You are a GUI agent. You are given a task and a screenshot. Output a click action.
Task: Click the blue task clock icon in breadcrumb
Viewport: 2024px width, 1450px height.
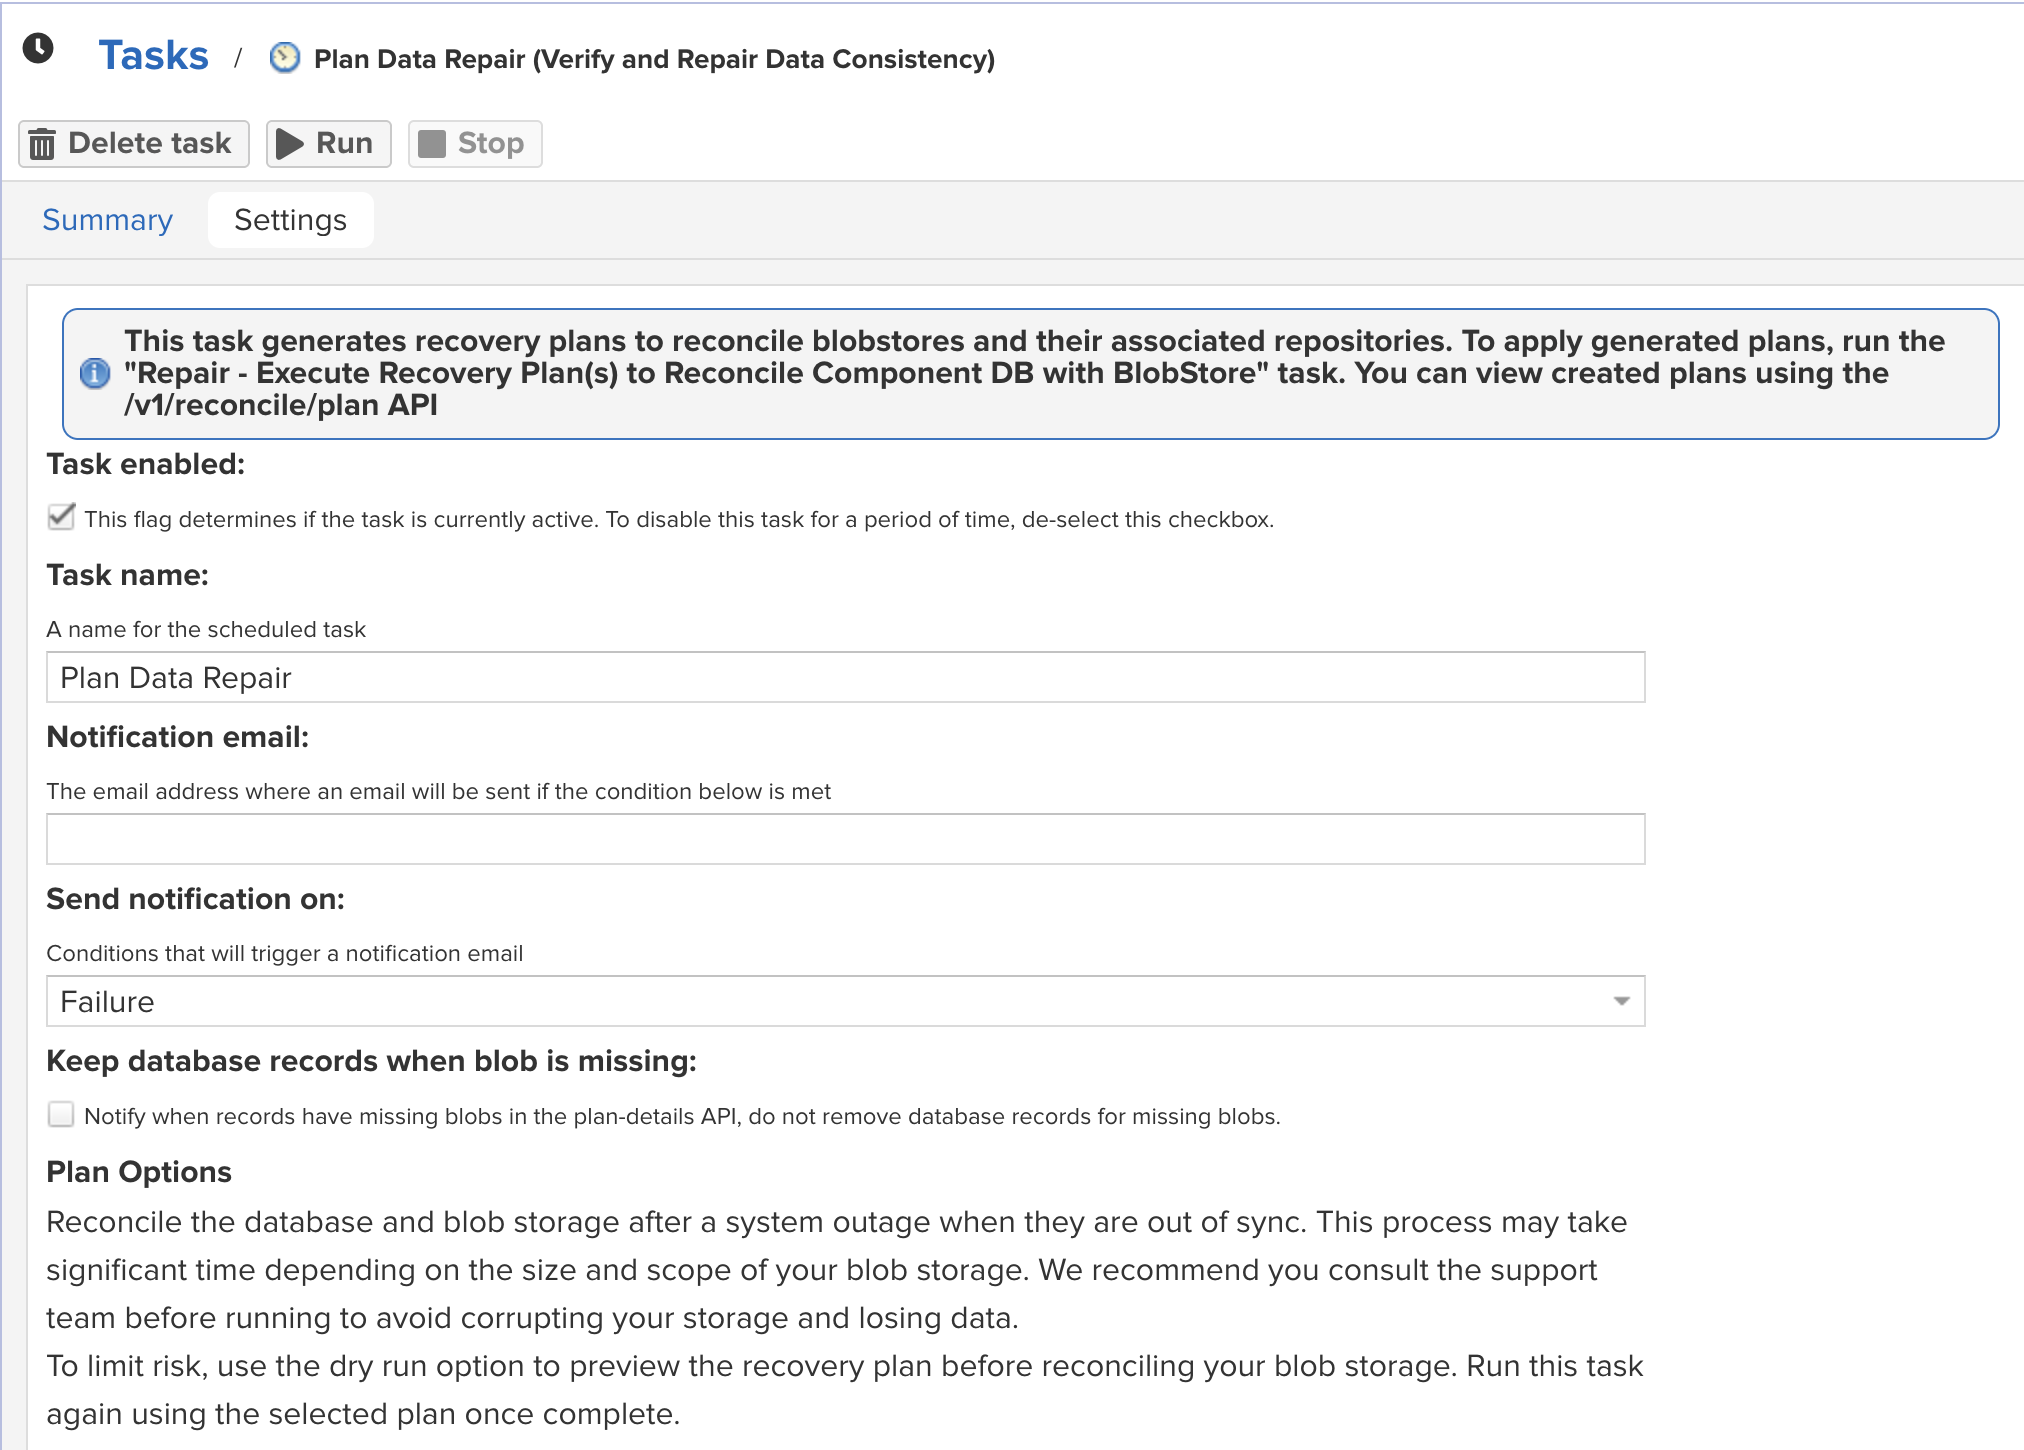pos(285,58)
